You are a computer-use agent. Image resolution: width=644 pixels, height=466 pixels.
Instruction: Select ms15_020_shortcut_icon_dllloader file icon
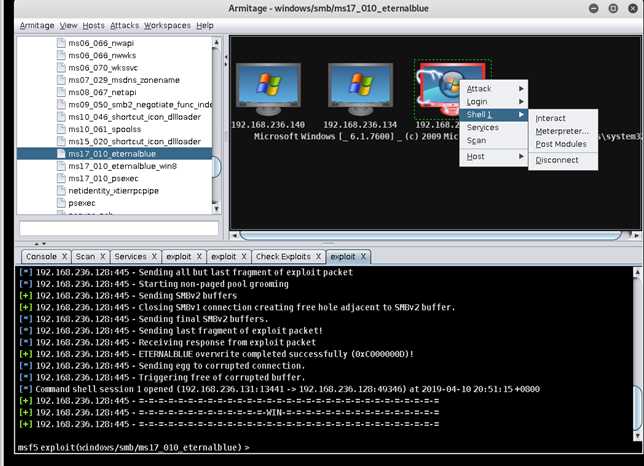(x=61, y=141)
